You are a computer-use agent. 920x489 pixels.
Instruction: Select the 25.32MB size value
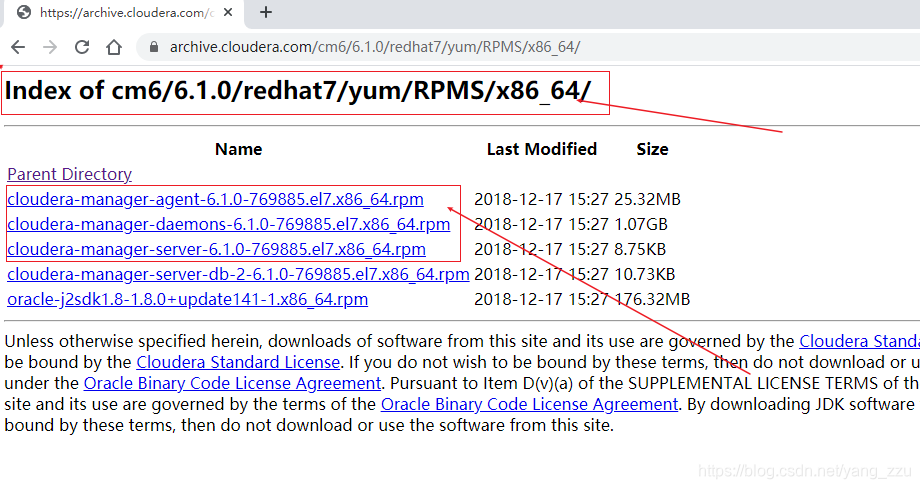(x=647, y=199)
